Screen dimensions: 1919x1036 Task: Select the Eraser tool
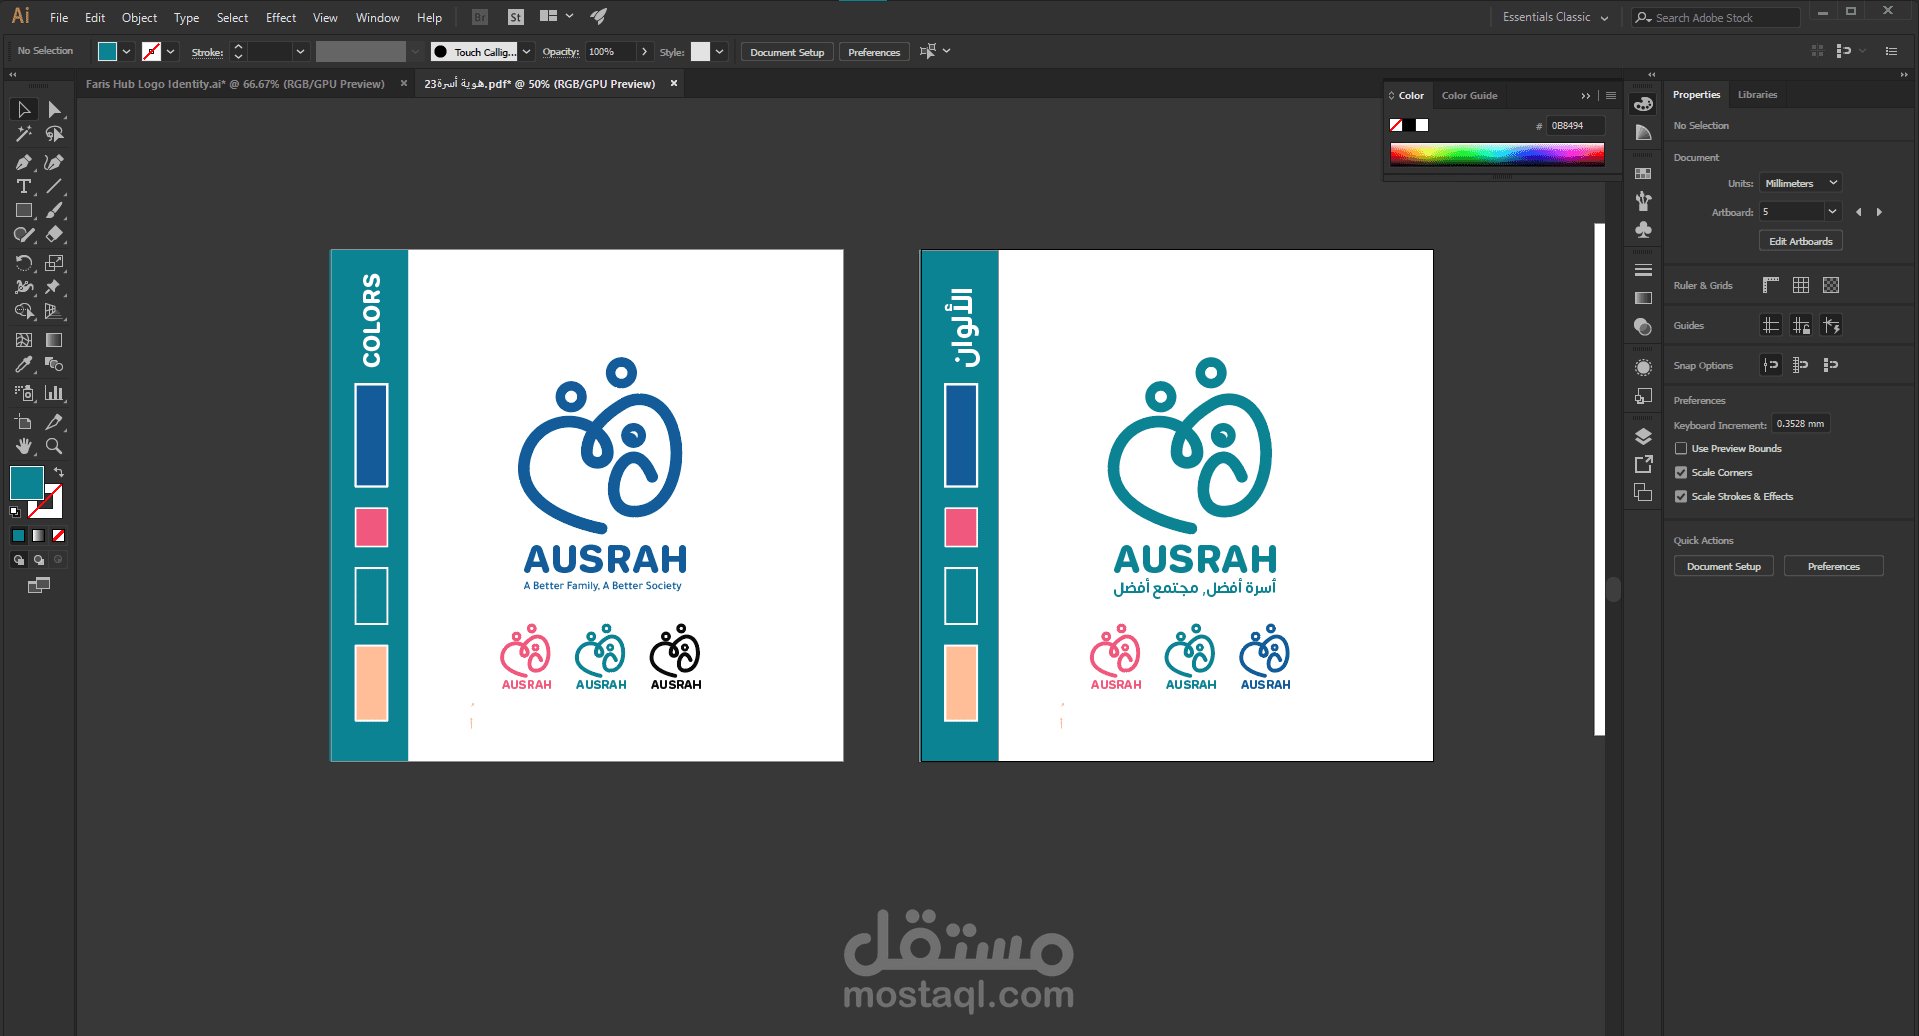point(54,234)
